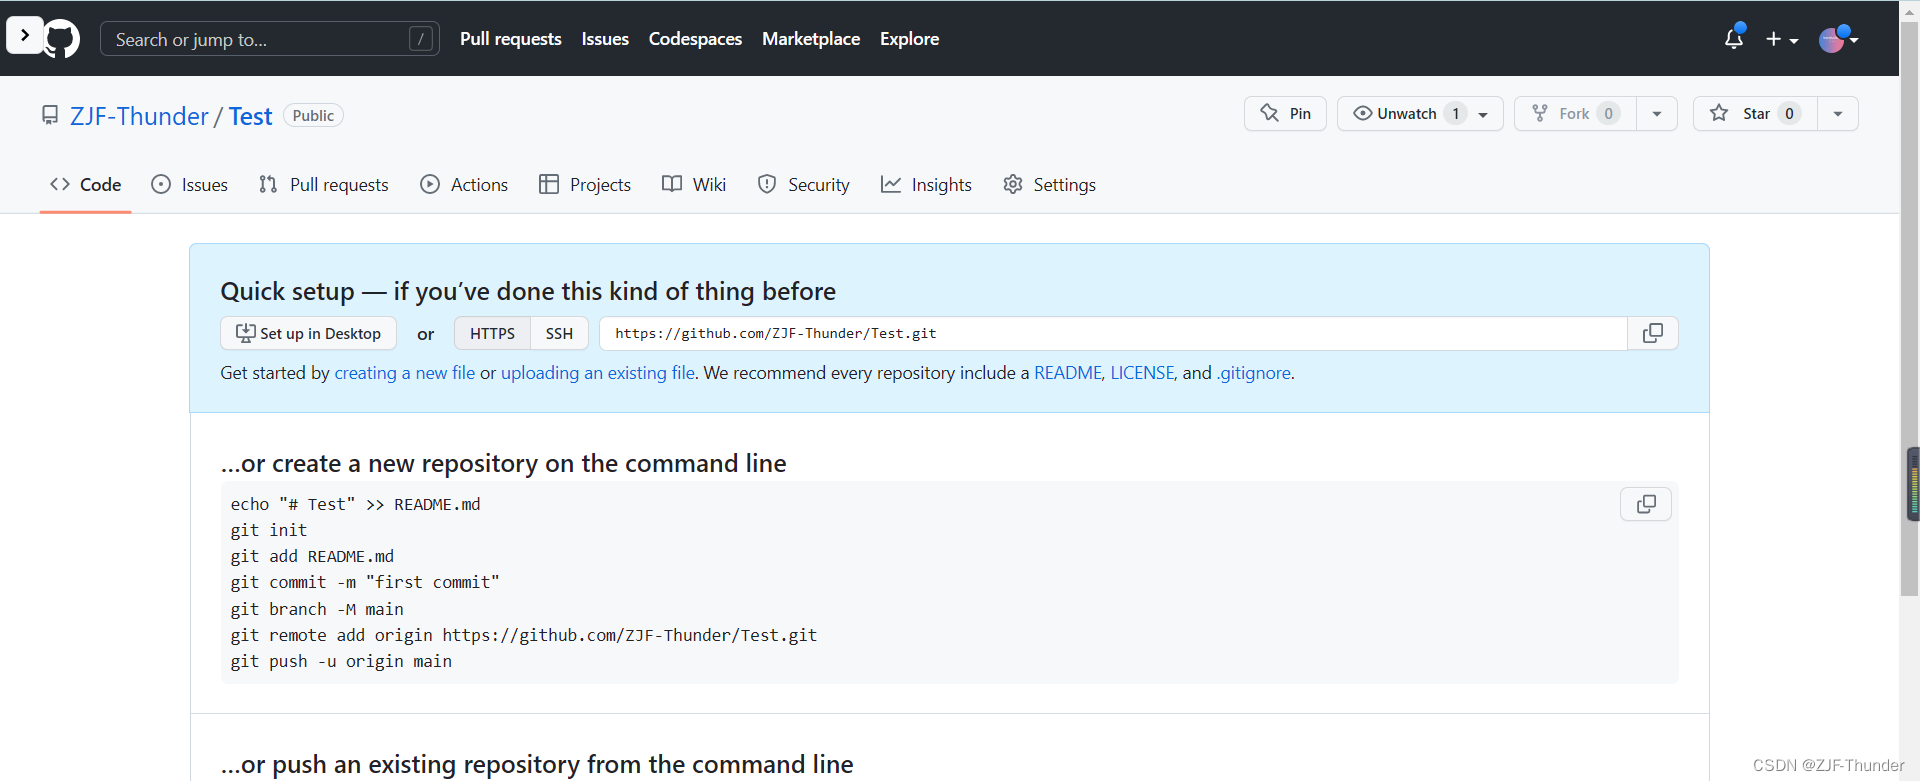Viewport: 1920px width, 781px height.
Task: Open the .gitignore link
Action: (x=1254, y=373)
